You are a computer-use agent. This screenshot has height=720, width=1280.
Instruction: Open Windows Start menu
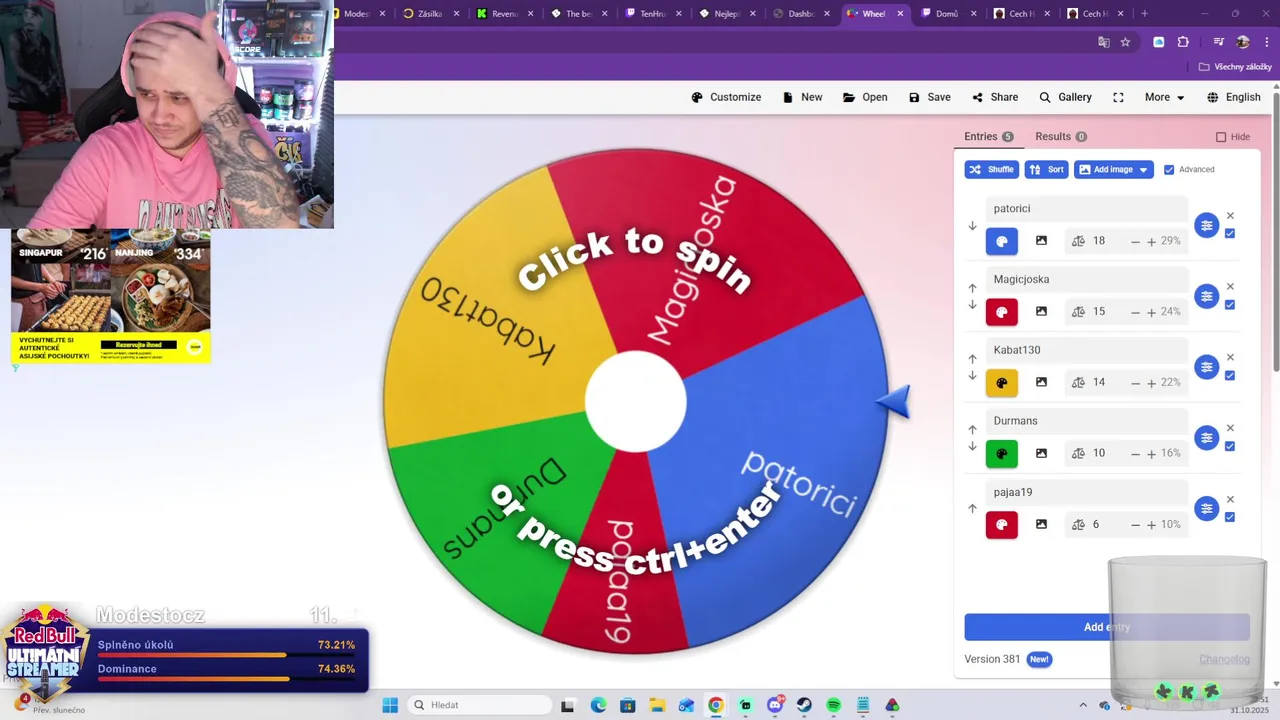click(390, 705)
